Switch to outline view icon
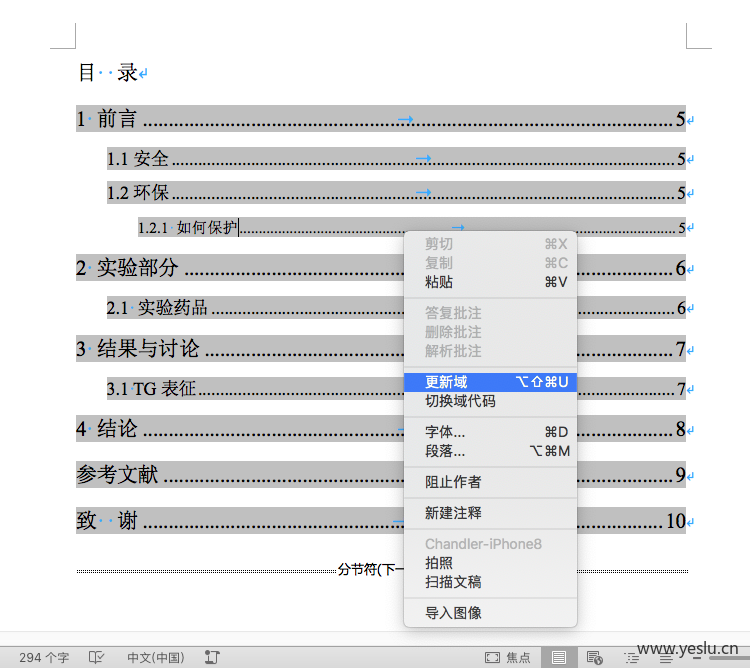 [631, 658]
